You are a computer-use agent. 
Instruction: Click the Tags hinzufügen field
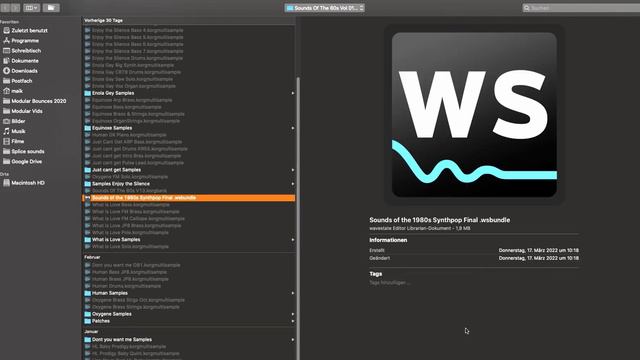[x=390, y=282]
